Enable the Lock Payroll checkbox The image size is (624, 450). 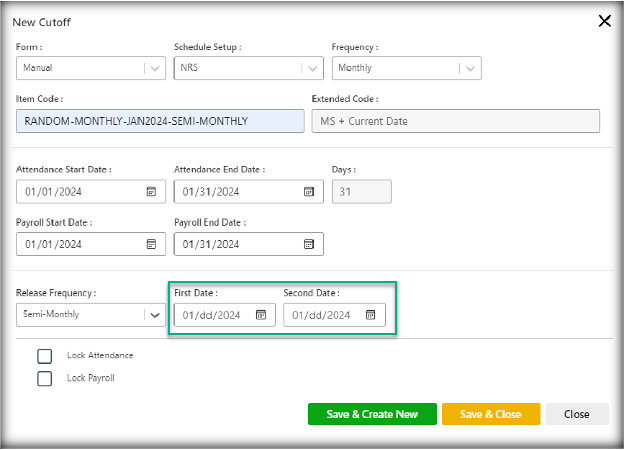pos(44,378)
